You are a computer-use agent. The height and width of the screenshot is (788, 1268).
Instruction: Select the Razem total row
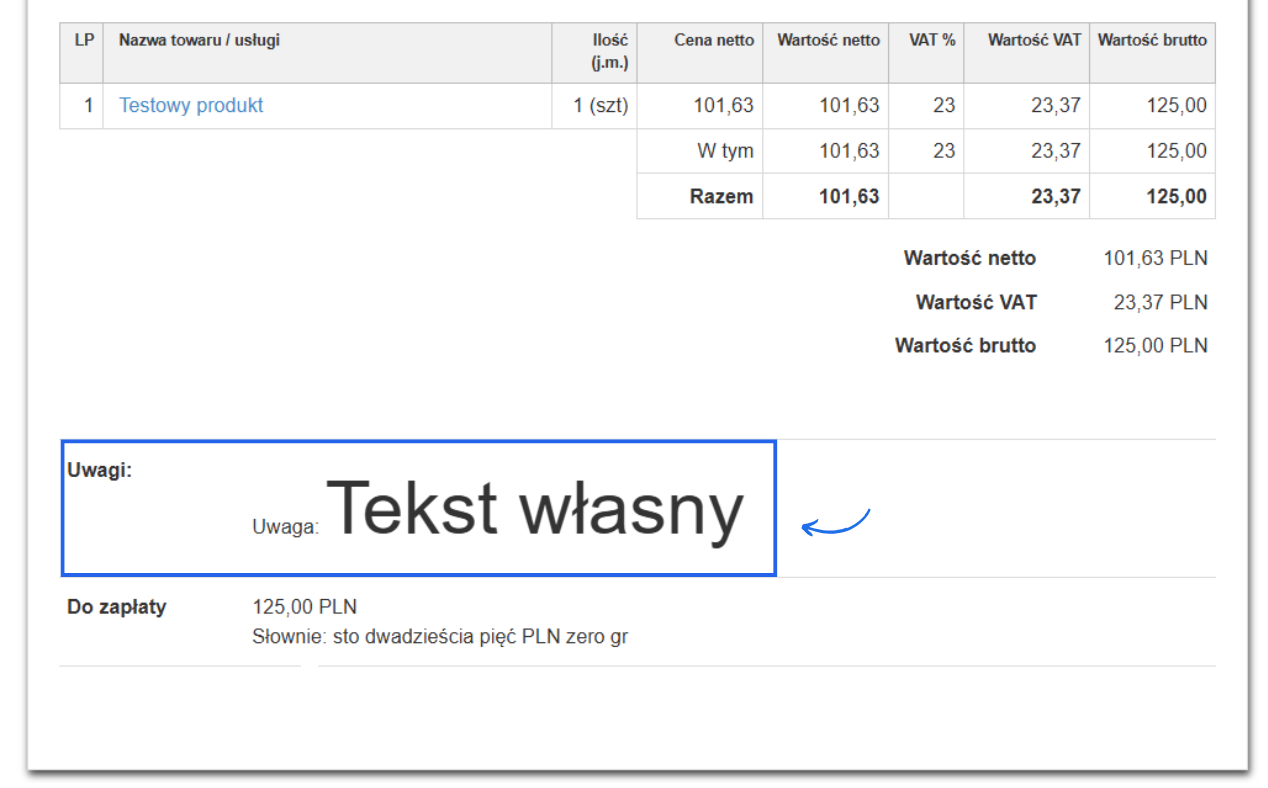[725, 196]
